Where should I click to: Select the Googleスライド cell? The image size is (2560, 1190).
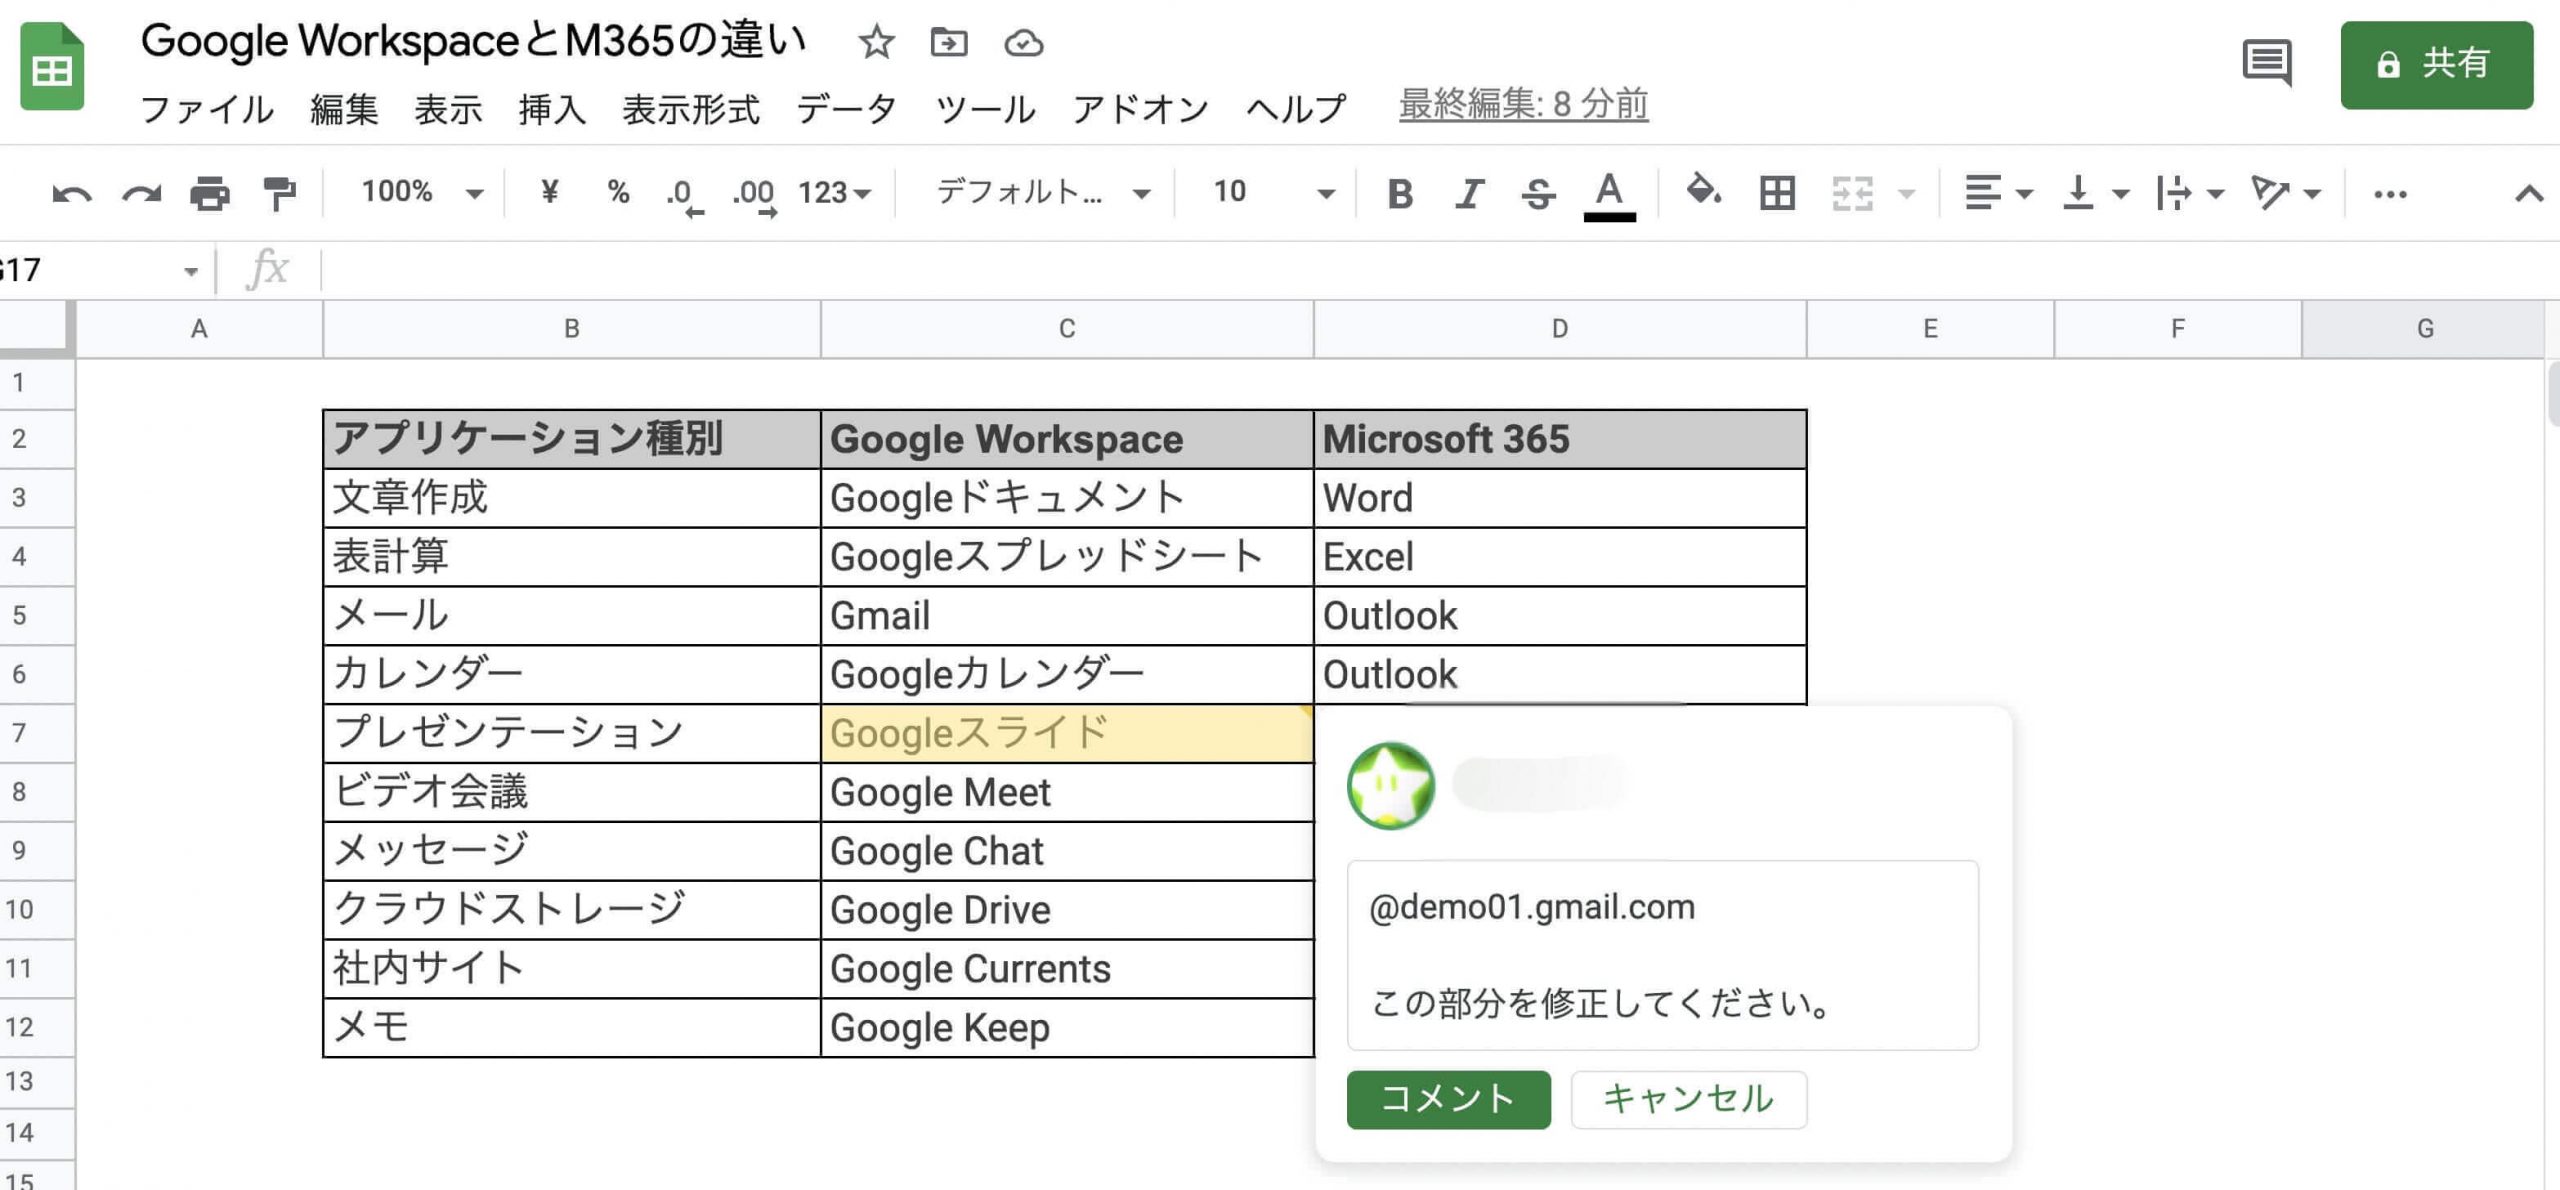(1066, 733)
